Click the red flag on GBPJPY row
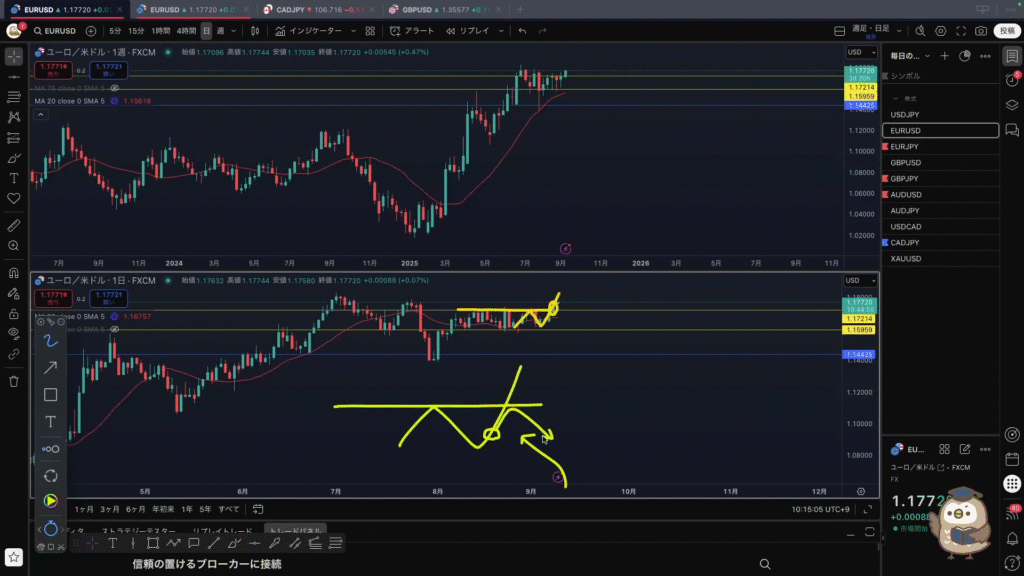 (886, 178)
